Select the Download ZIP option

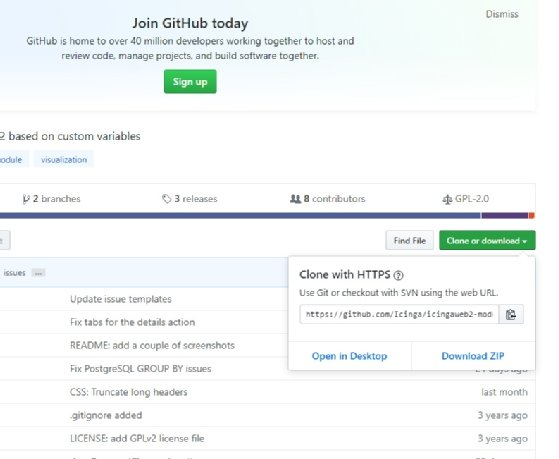coord(473,356)
